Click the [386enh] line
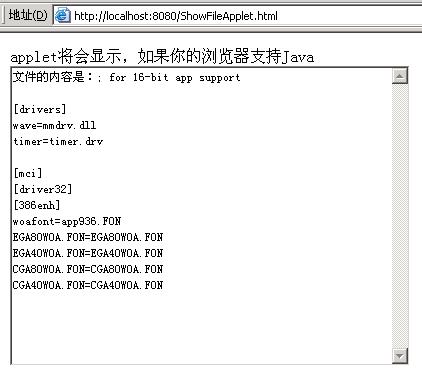Viewport: 422px width, 382px height. point(37,205)
